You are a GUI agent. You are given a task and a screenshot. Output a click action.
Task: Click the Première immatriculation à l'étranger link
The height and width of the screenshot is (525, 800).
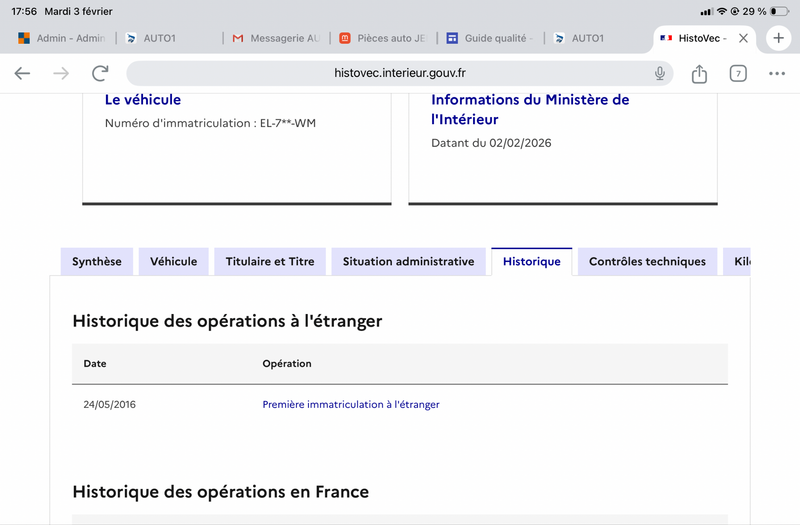tap(350, 405)
